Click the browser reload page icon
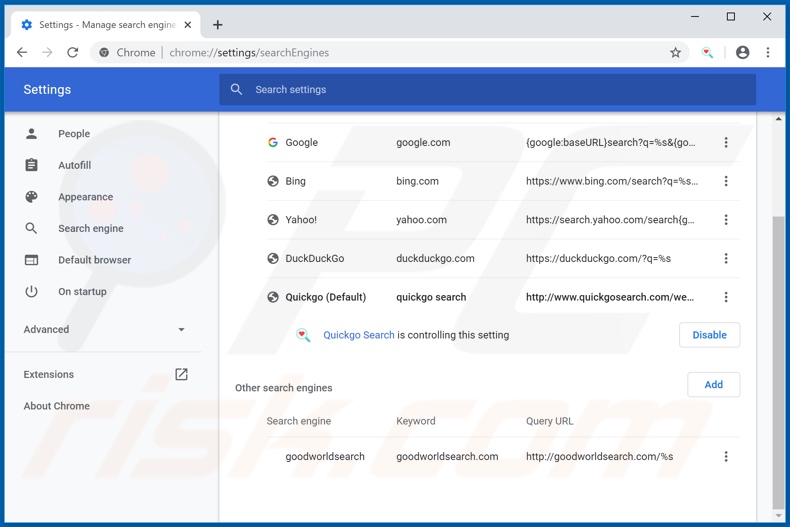Screen dimensions: 790x527 pos(73,53)
